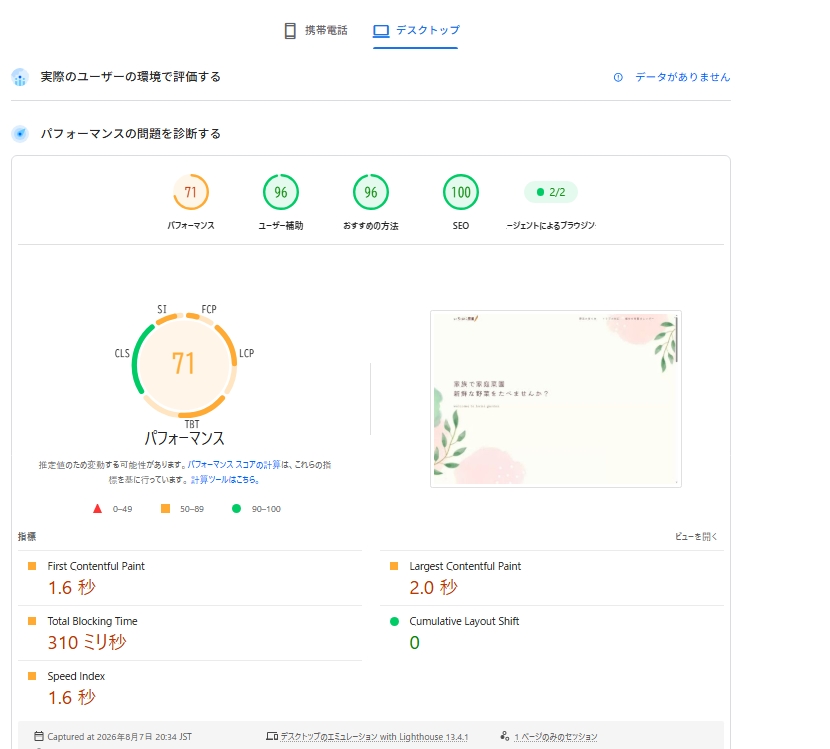
Task: Jump to the 96 ユーザー補助 gauge
Action: pos(281,192)
